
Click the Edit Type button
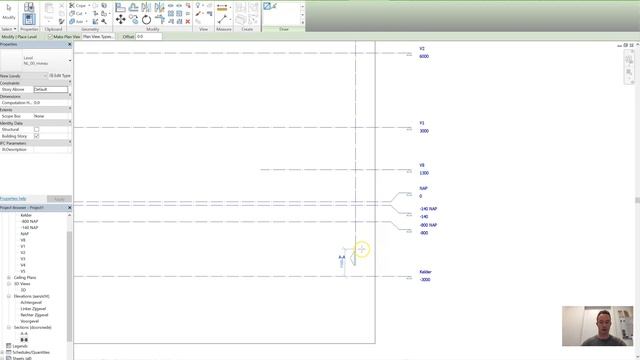click(60, 76)
